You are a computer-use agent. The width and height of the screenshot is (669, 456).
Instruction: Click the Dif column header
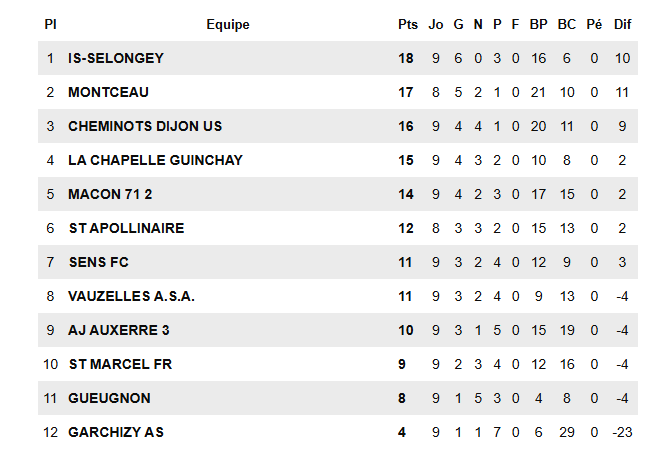pos(622,24)
